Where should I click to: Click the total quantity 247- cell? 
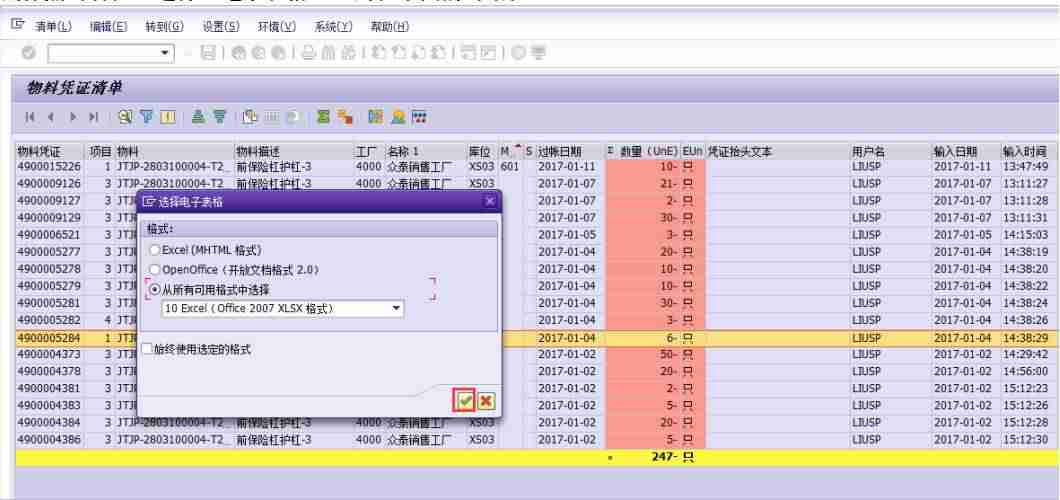tap(644, 457)
